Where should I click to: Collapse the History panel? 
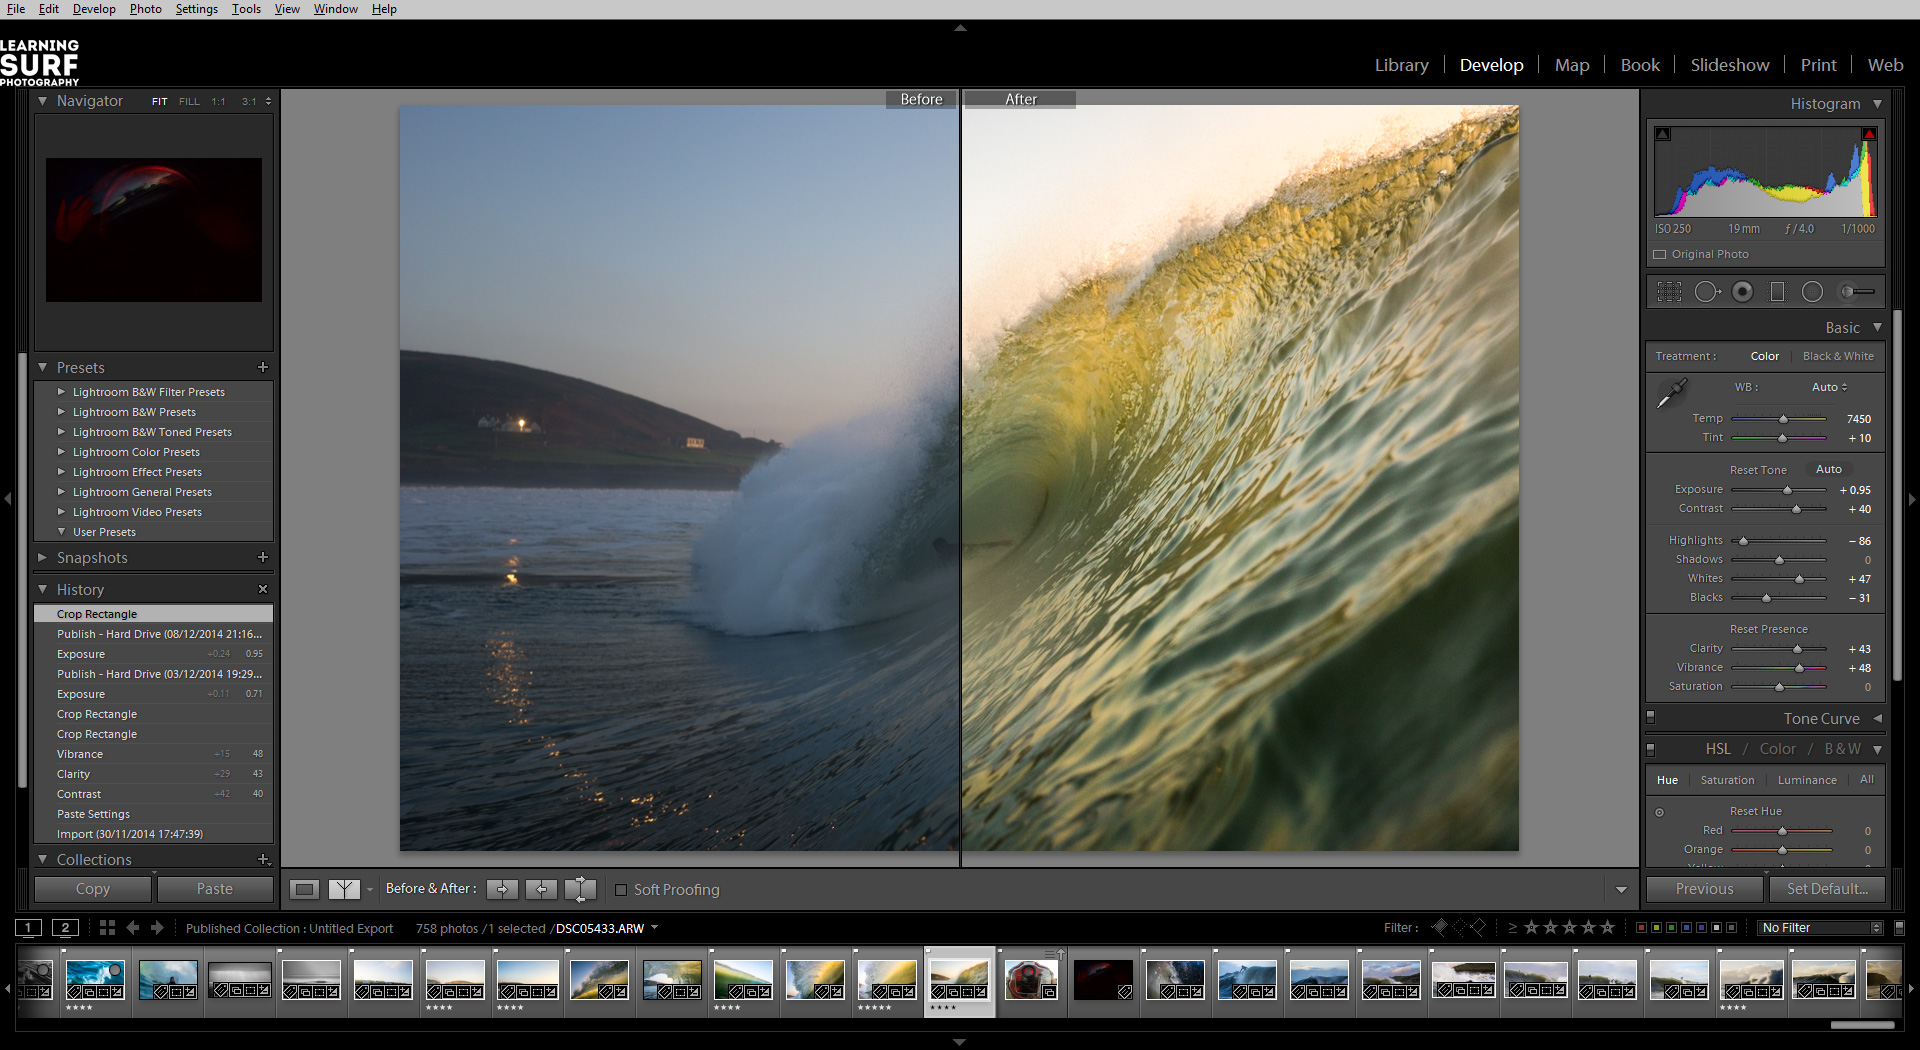43,590
